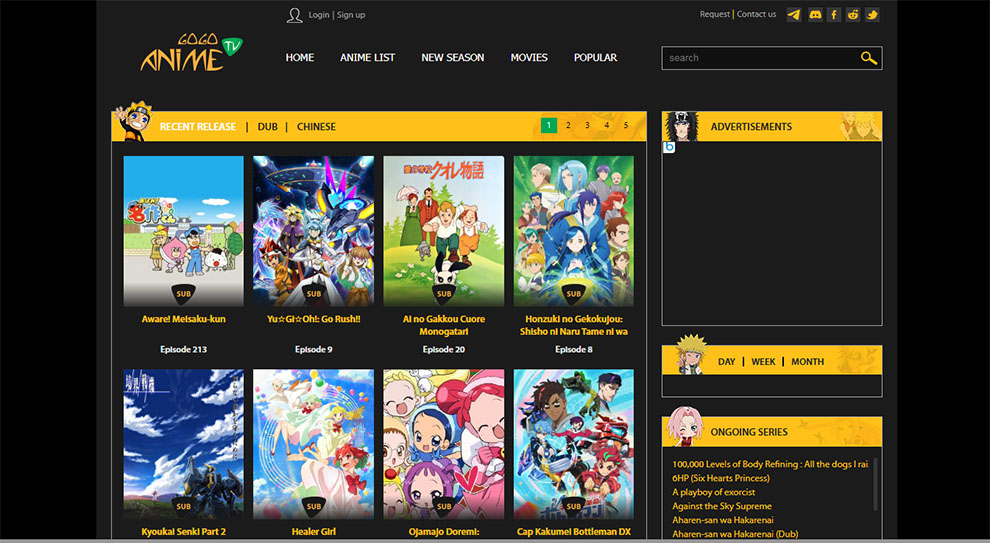Image resolution: width=990 pixels, height=543 pixels.
Task: Click the Ai no Gakkou Cuore Monogatari title
Action: tap(444, 325)
